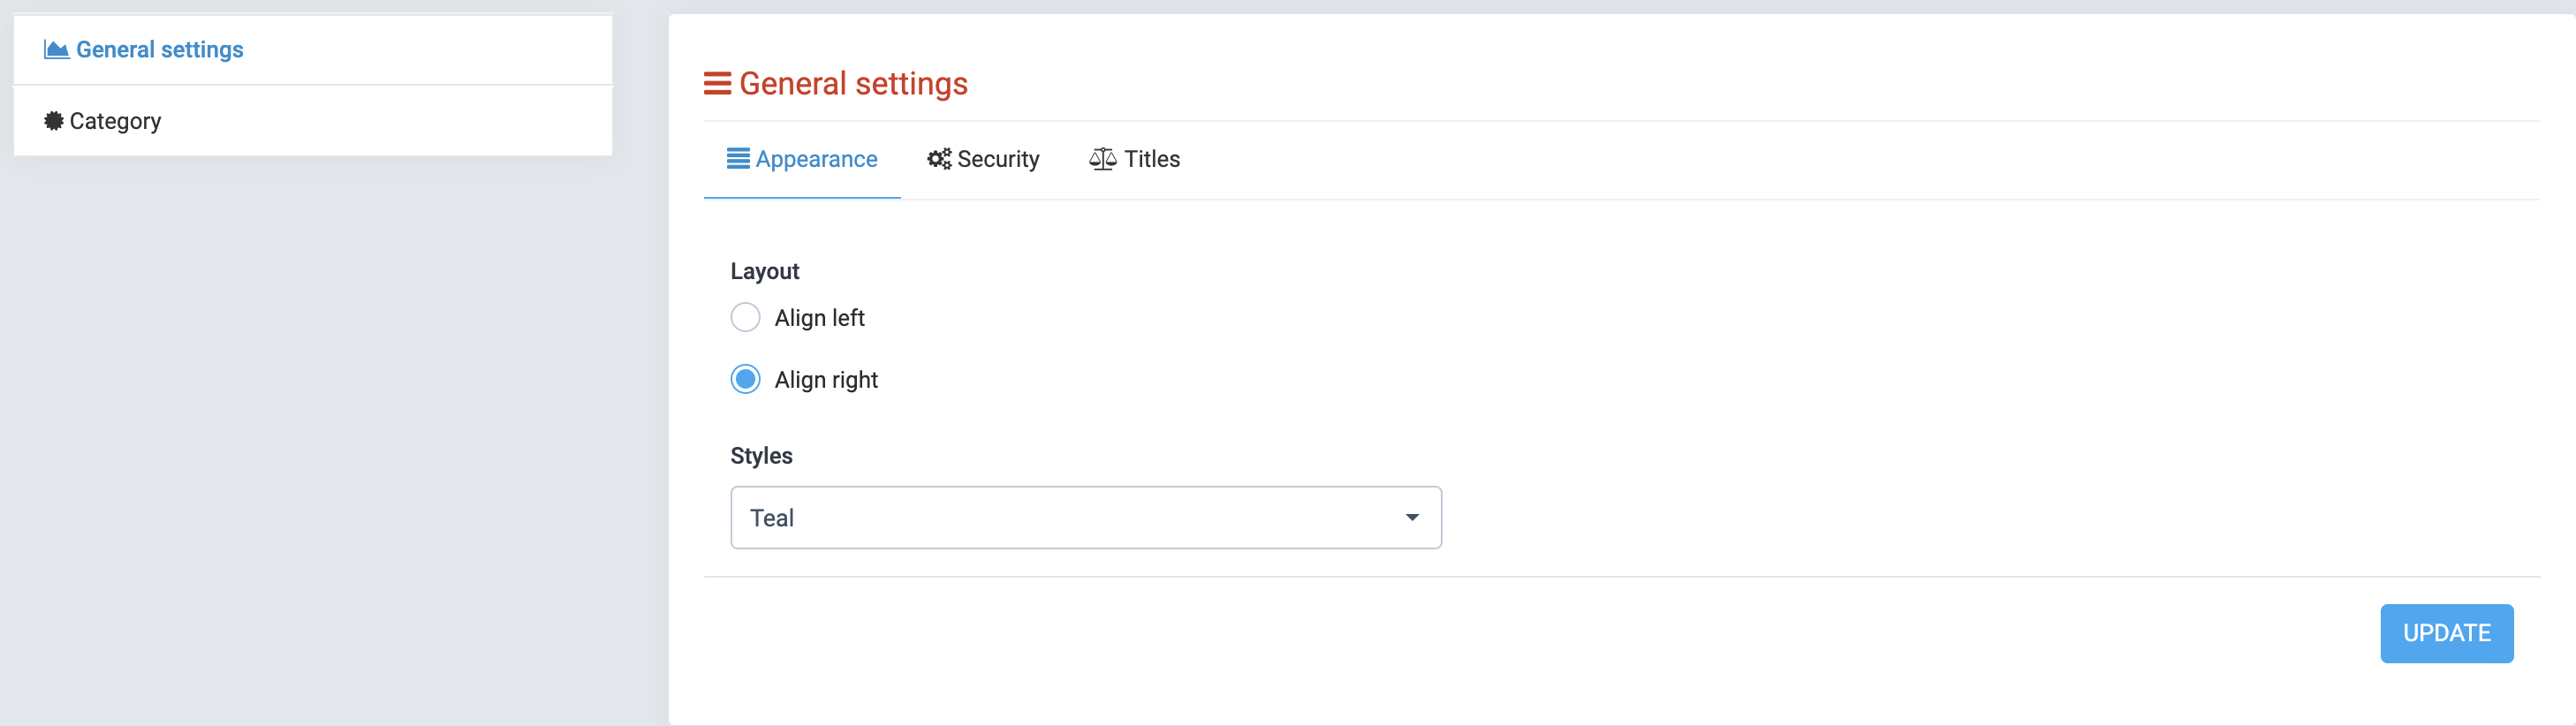Click the caret arrow in Styles select

coord(1411,518)
